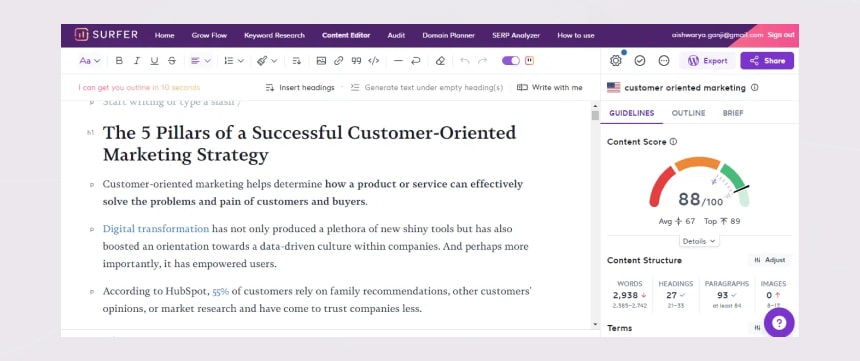Viewport: 860px width, 361px height.
Task: Click the Share button
Action: point(767,61)
